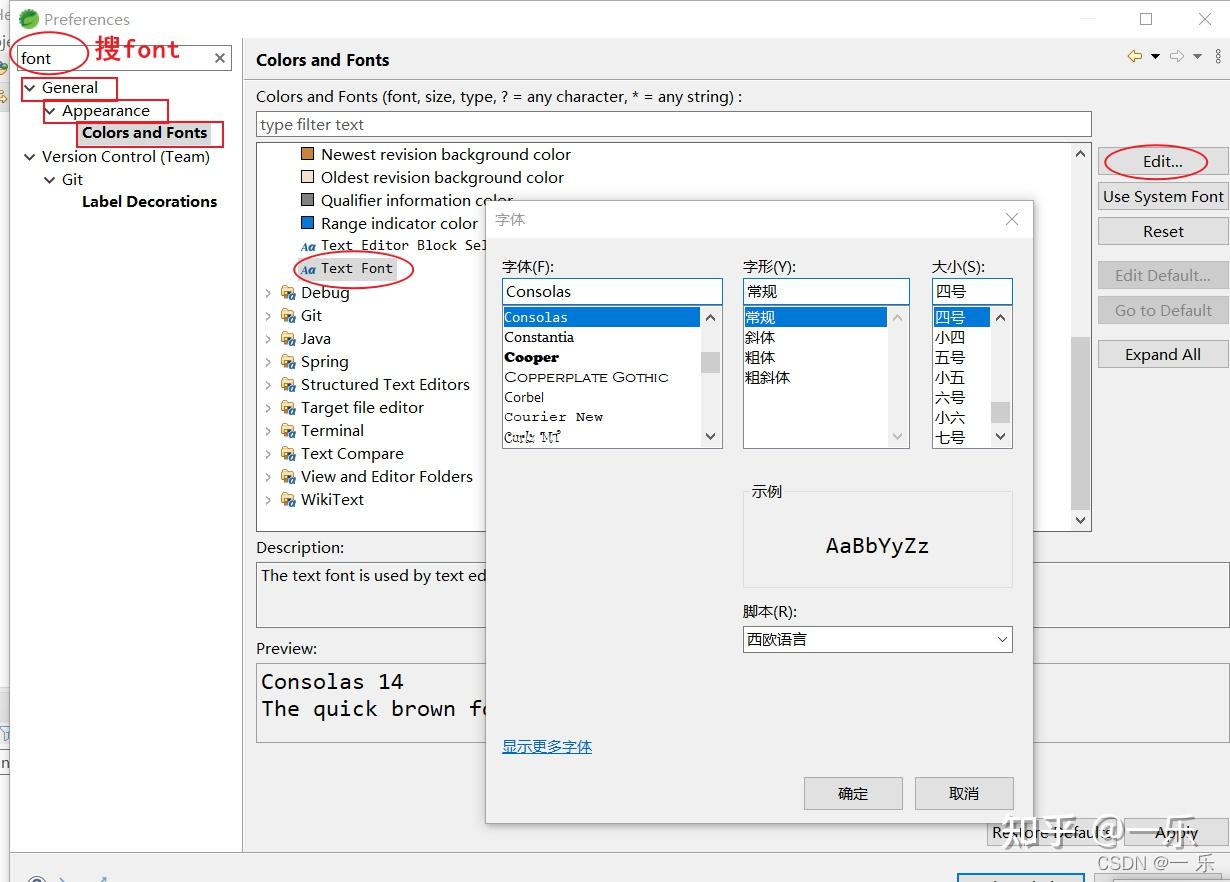Close the 字体 font dialog

(1011, 220)
